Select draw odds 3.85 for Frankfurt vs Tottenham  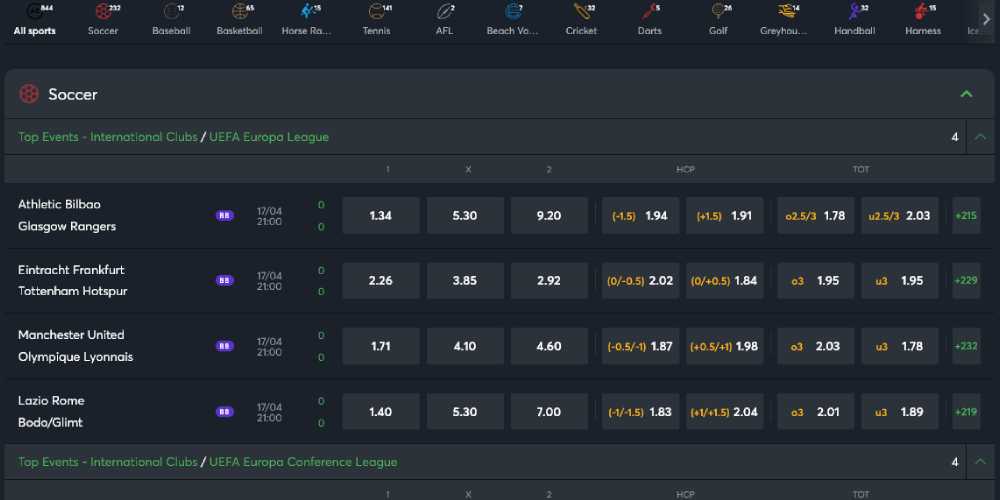[x=464, y=281]
